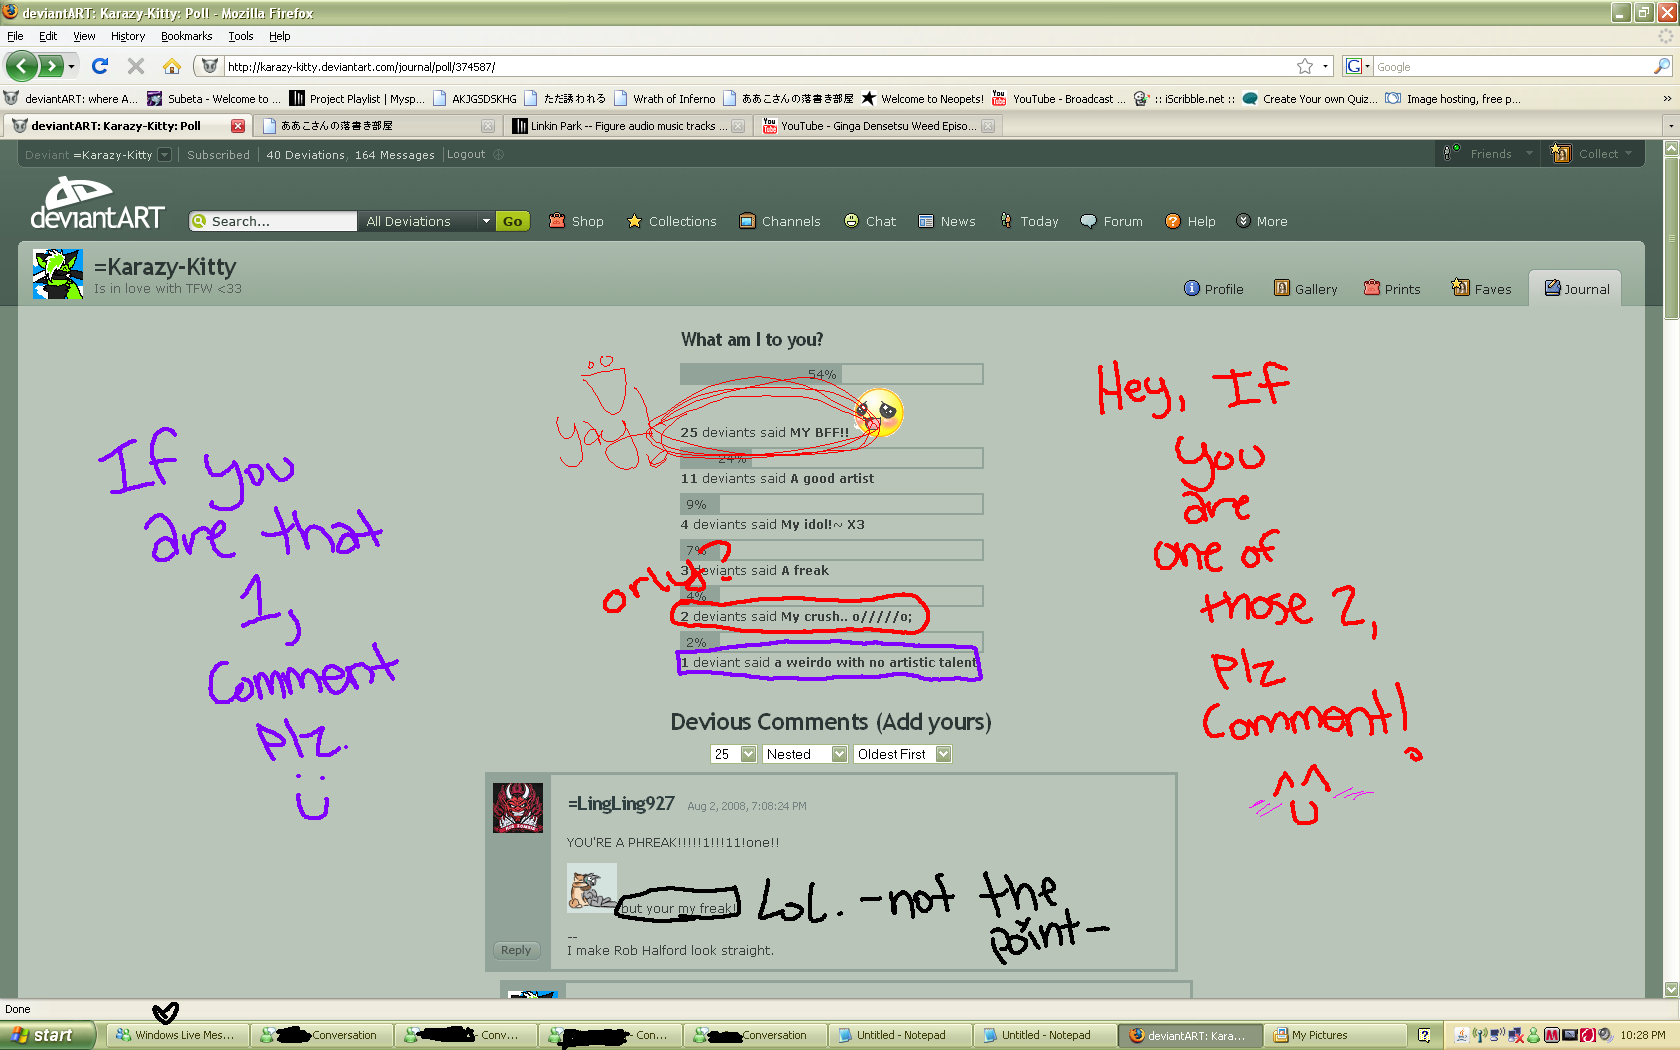Click the Firefox forward arrow button
Viewport: 1680px width, 1050px height.
[x=50, y=66]
